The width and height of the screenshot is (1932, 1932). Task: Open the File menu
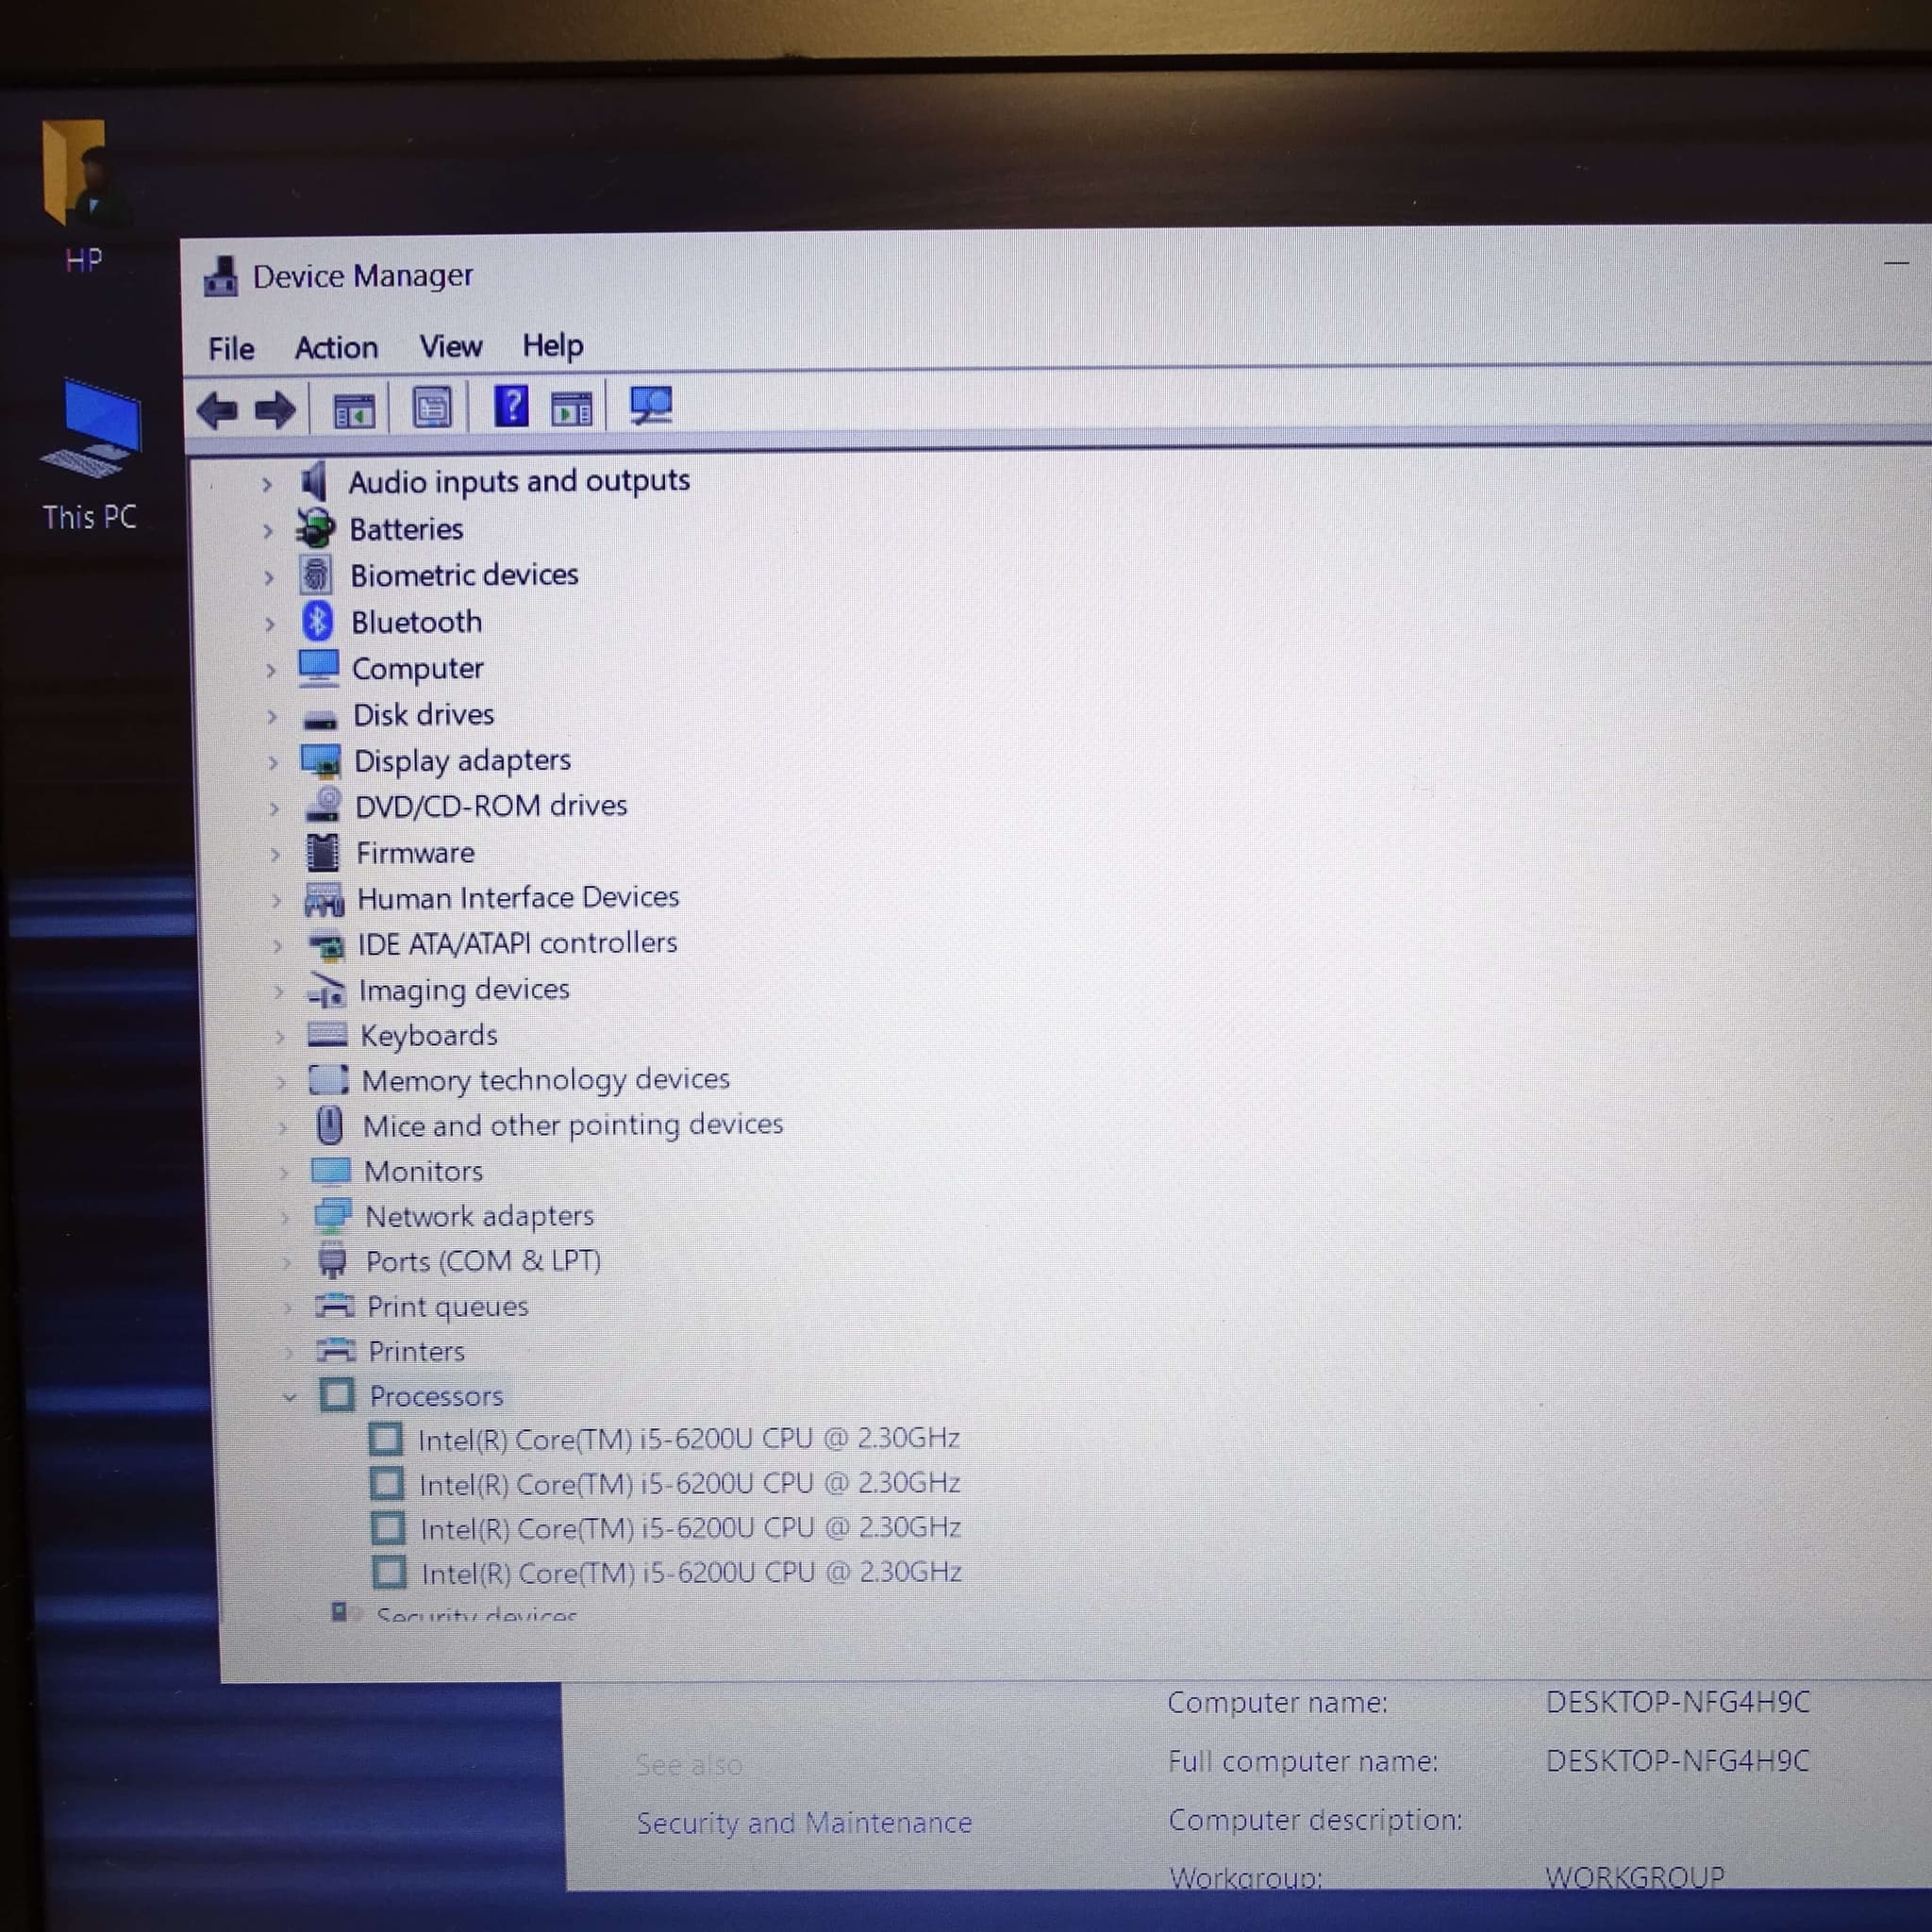coord(231,348)
